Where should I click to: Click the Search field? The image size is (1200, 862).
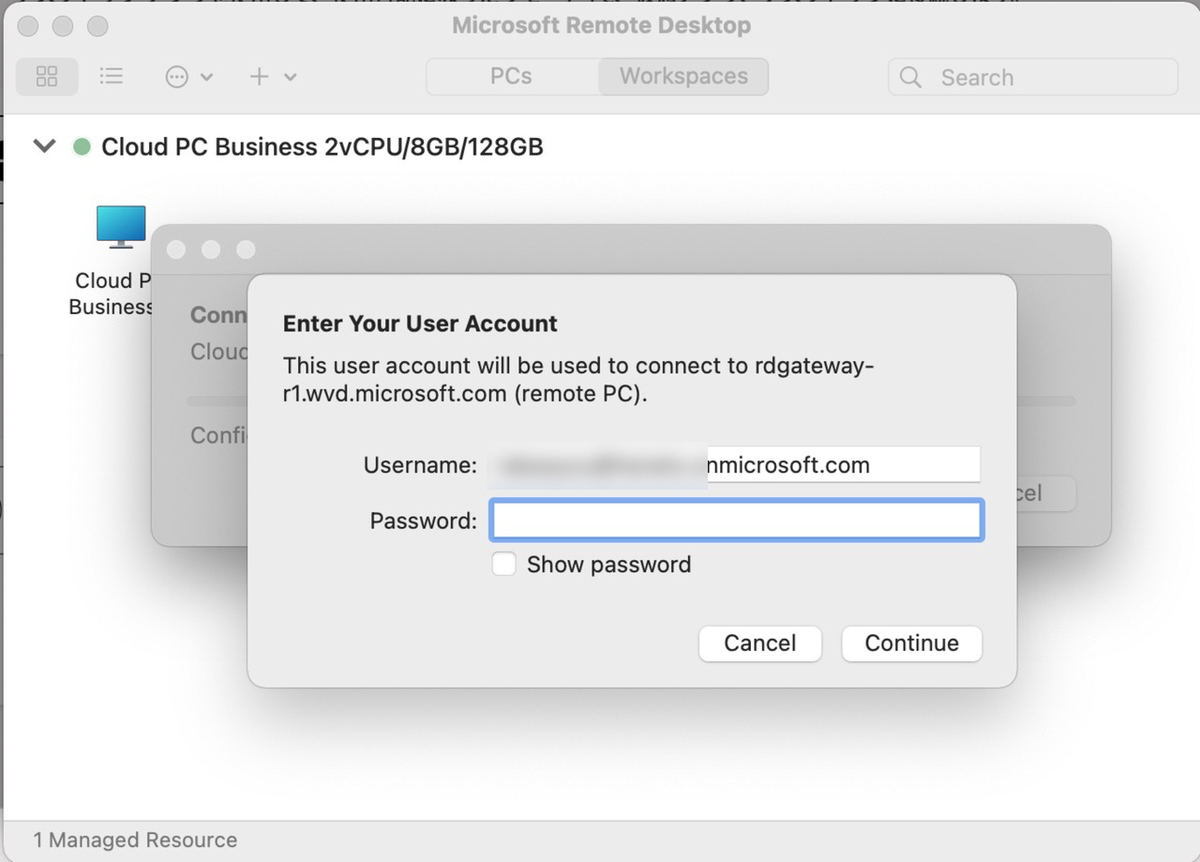(x=1033, y=77)
